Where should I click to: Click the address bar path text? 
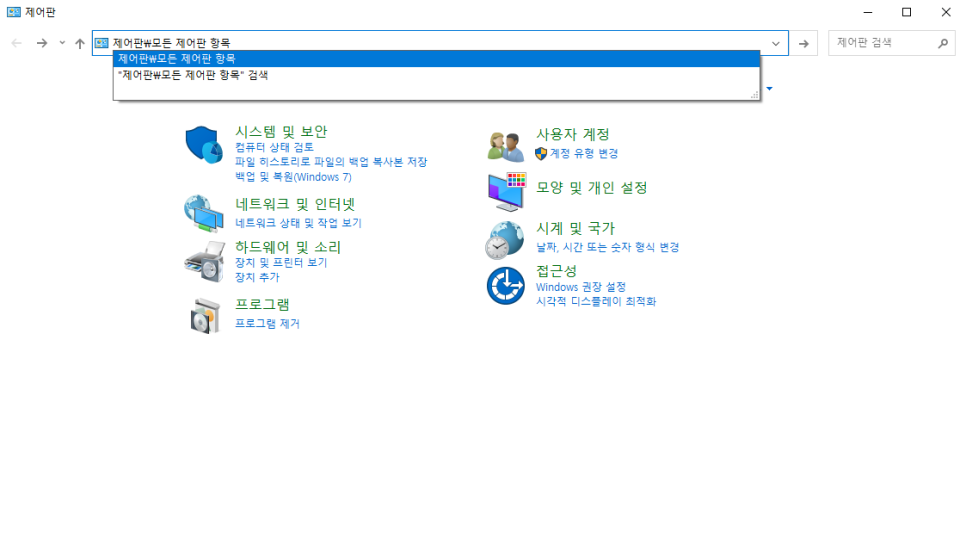tap(171, 43)
